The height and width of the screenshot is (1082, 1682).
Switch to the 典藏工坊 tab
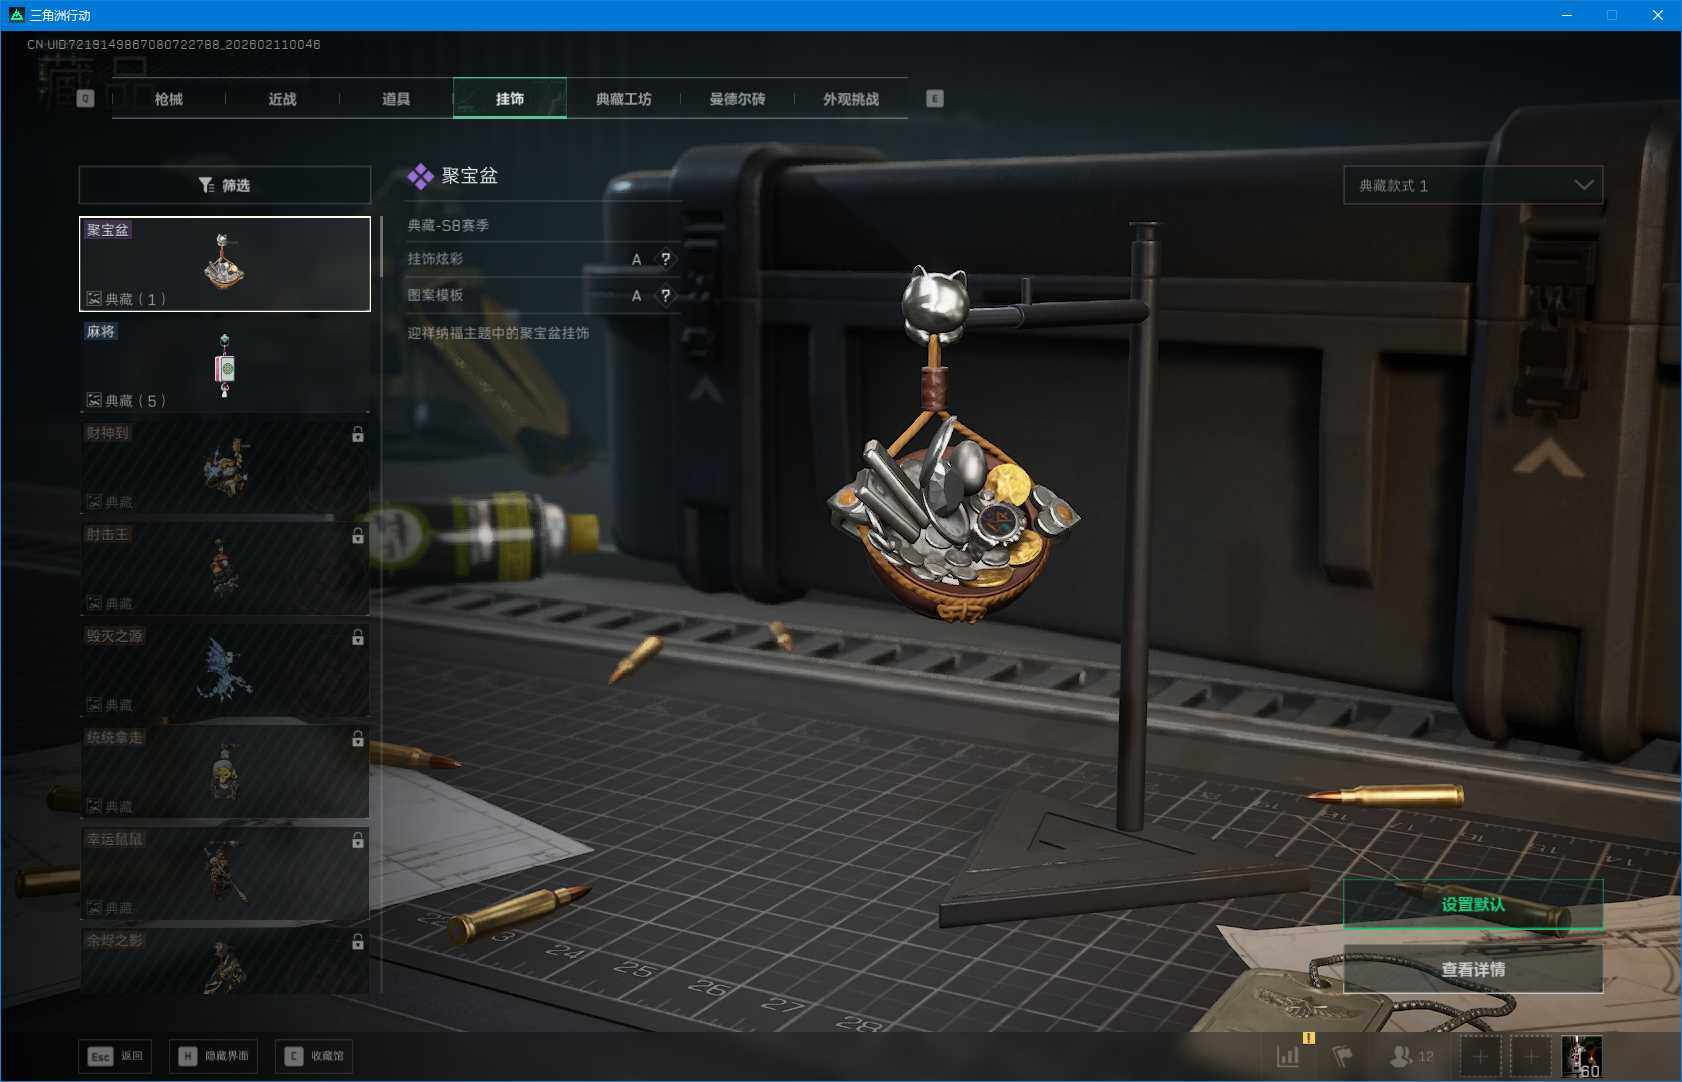(623, 99)
